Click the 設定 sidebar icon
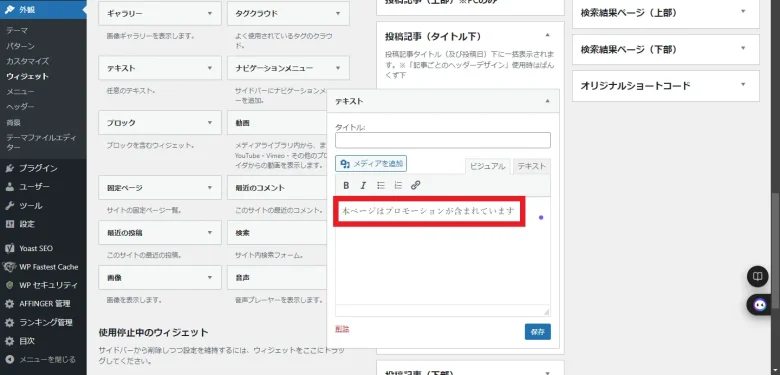The width and height of the screenshot is (780, 375). click(9, 224)
